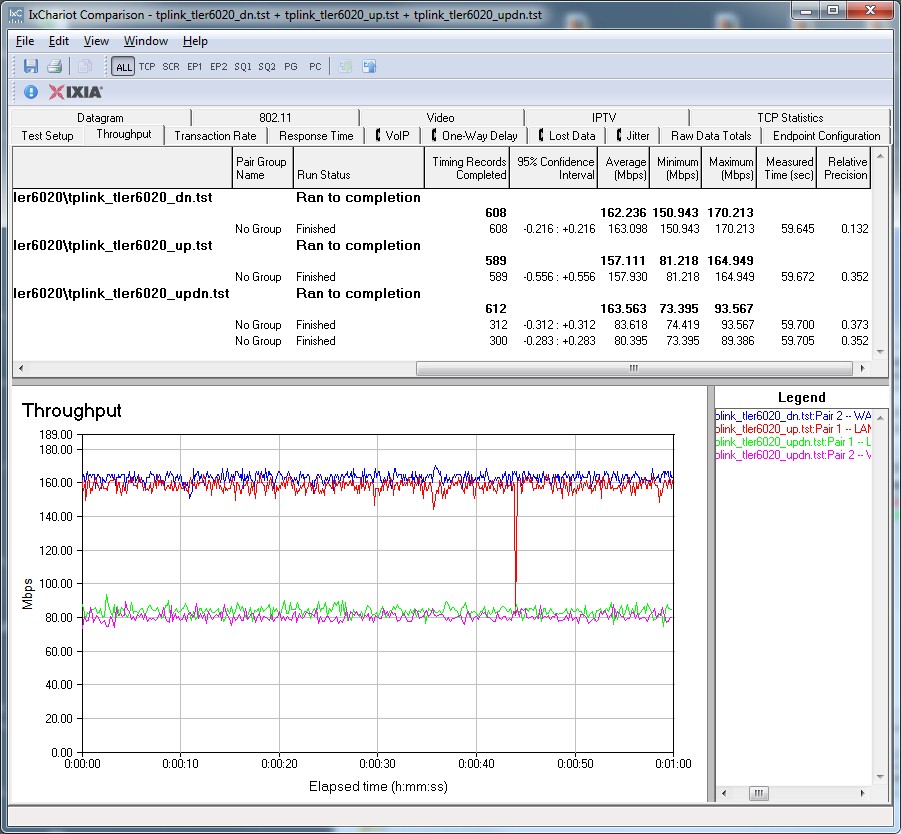Click results table horizontal scrollbar thumb
This screenshot has width=901, height=834.
pos(634,368)
